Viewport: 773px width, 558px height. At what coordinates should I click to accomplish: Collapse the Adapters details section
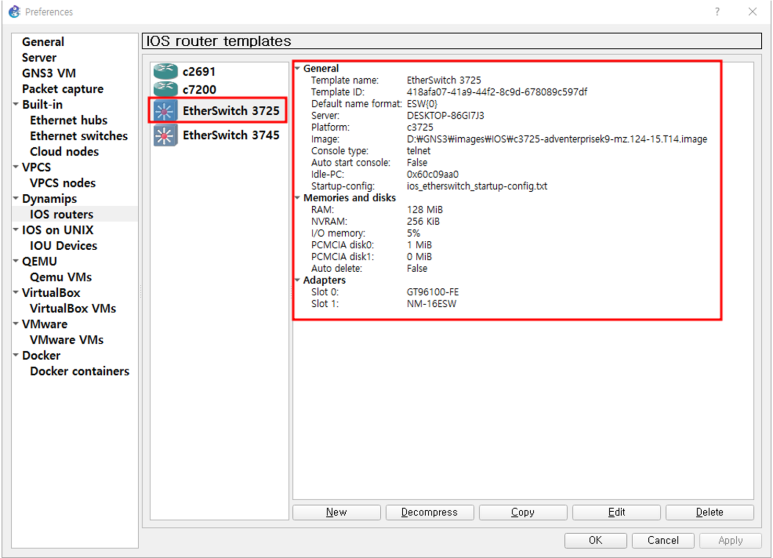tap(298, 280)
